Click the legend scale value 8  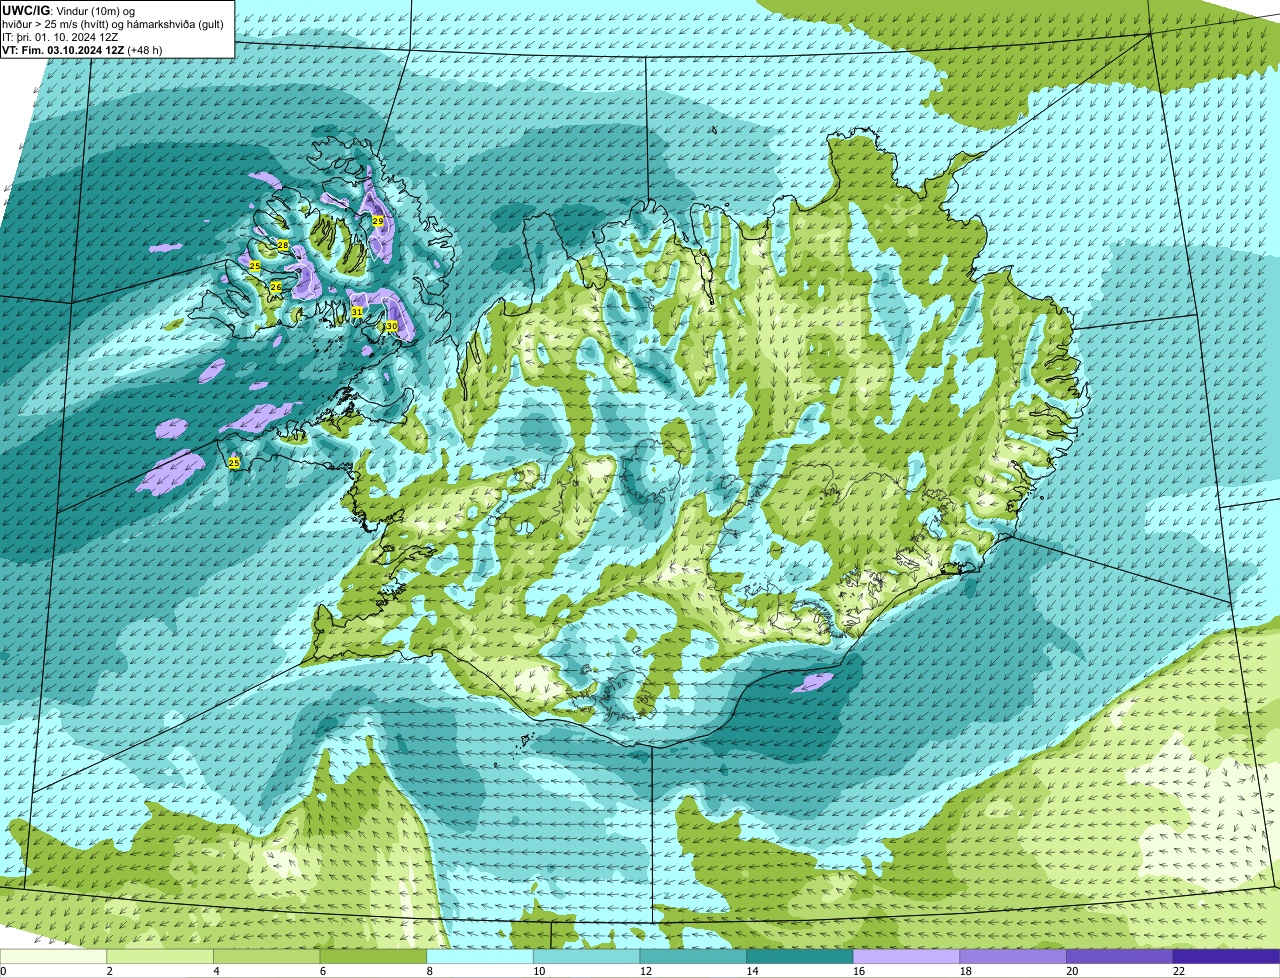point(430,971)
